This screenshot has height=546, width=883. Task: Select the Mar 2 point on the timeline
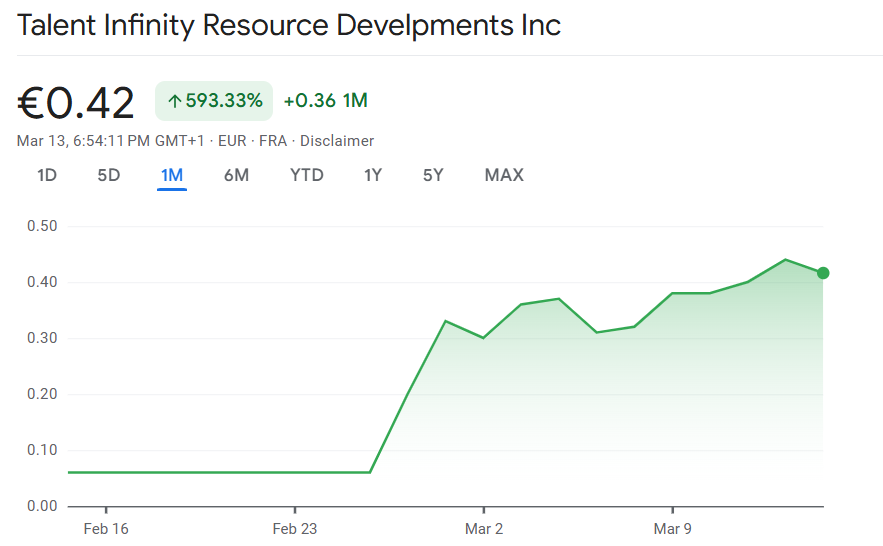484,528
